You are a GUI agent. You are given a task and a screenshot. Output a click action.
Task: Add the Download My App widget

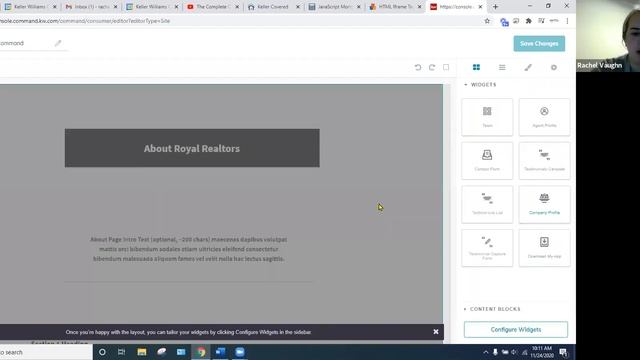click(x=544, y=248)
